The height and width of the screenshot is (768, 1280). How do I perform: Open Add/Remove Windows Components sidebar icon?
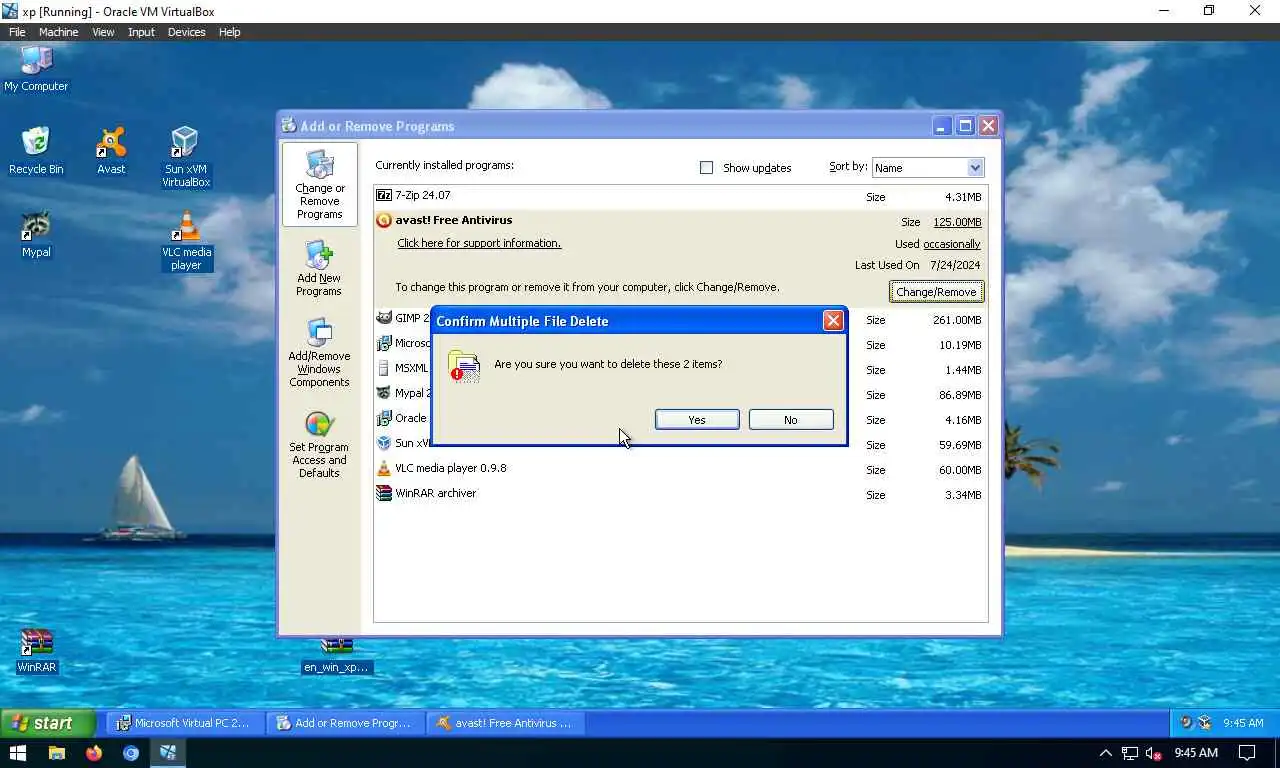319,353
